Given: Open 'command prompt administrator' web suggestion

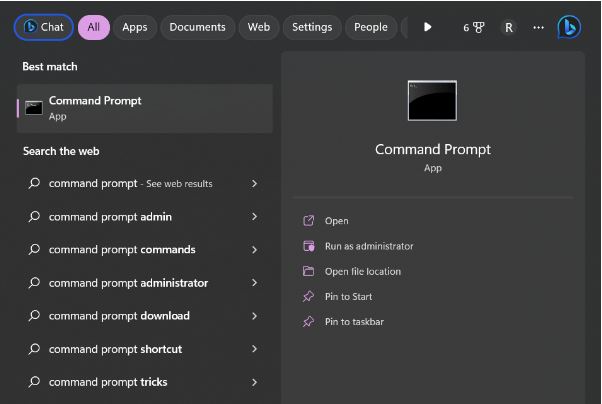Looking at the screenshot, I should coord(145,283).
